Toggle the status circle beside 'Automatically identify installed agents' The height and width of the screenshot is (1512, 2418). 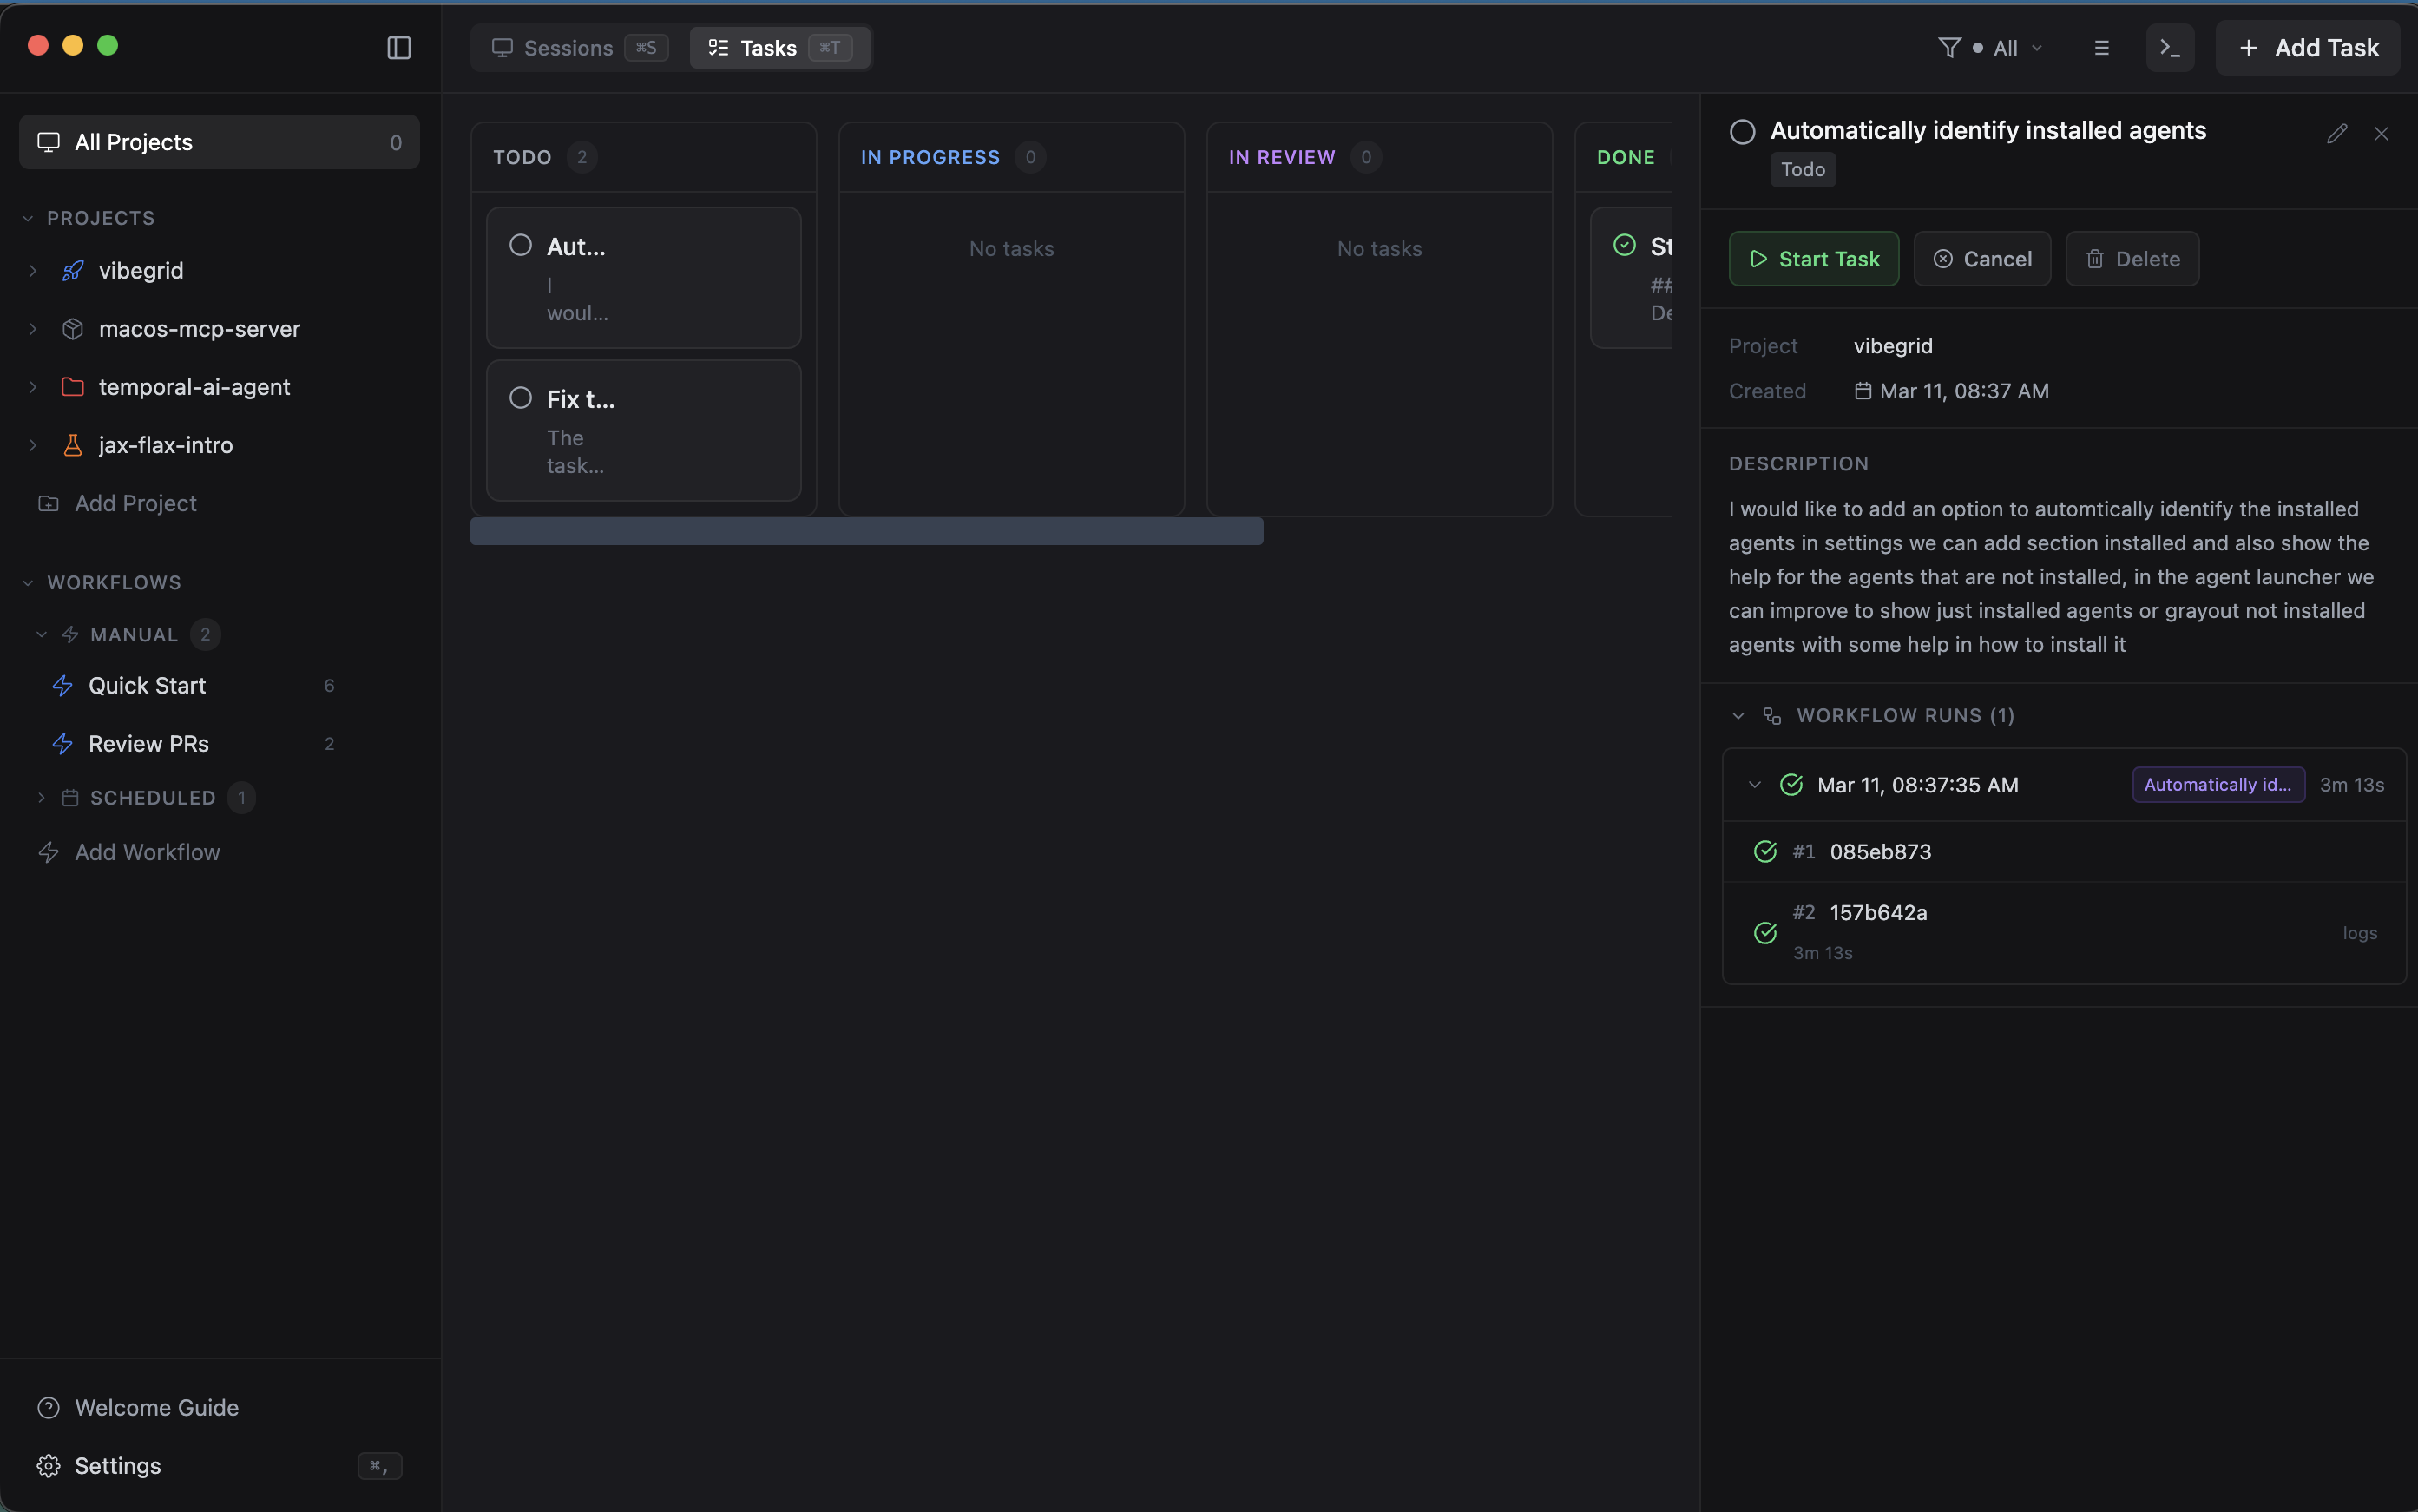[x=1741, y=131]
